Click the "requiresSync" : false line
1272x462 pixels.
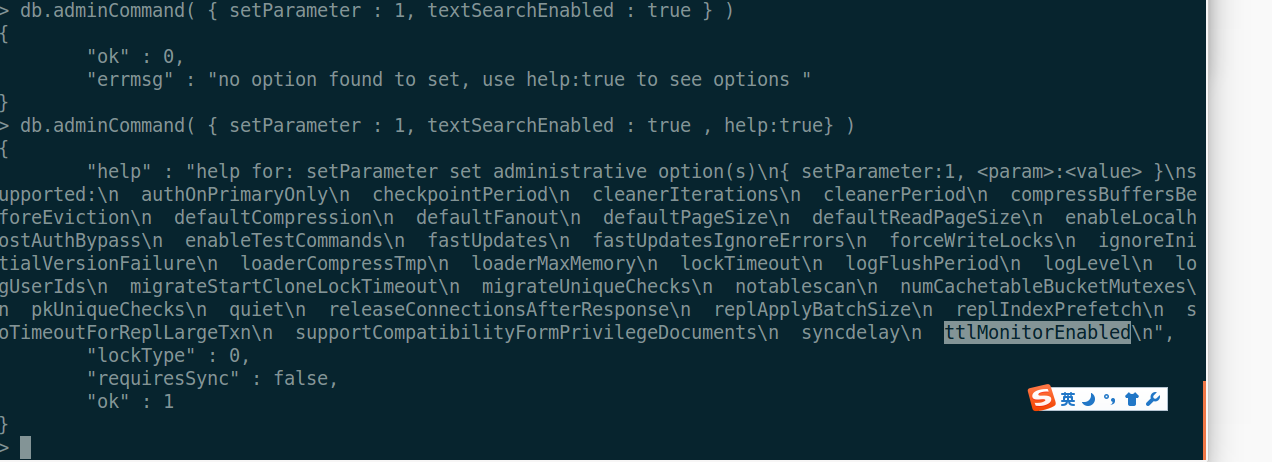click(213, 378)
